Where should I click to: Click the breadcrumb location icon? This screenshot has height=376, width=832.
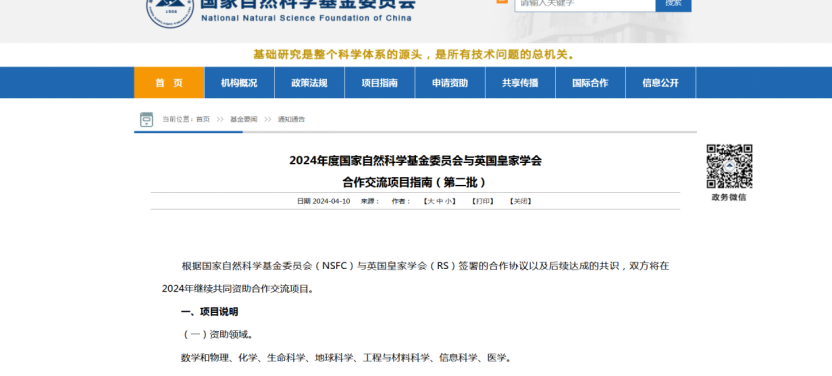[146, 119]
